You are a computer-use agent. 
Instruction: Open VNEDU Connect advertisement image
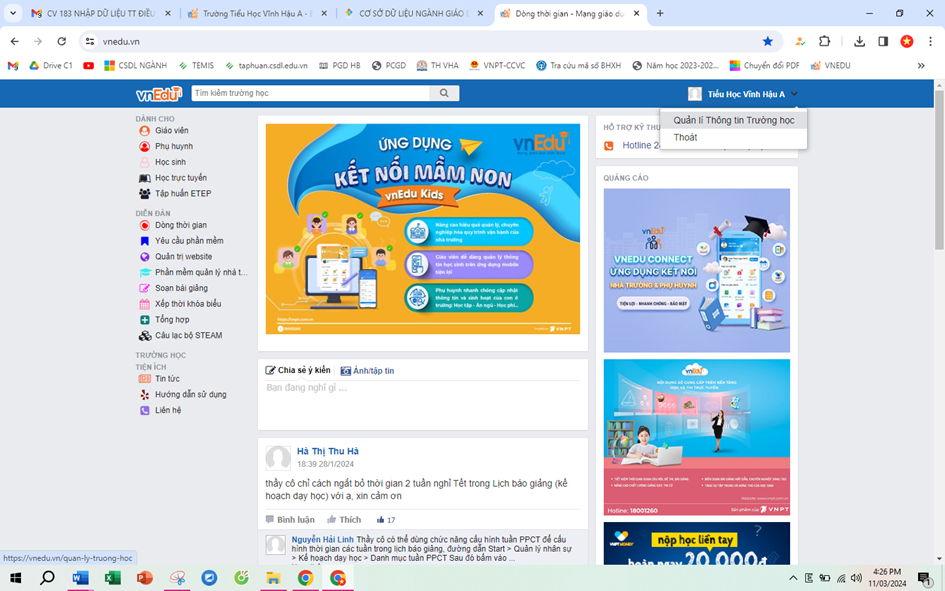[697, 270]
